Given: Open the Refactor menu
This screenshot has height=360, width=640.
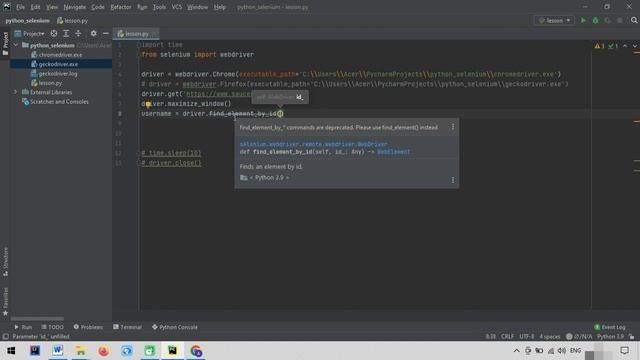Looking at the screenshot, I should click(x=121, y=7).
